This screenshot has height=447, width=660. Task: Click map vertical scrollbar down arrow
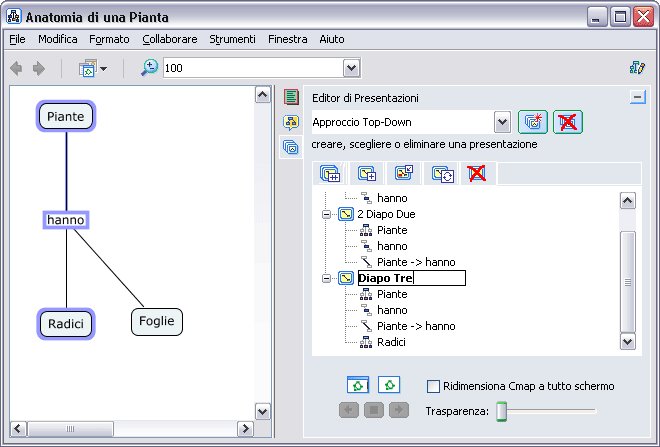click(263, 411)
